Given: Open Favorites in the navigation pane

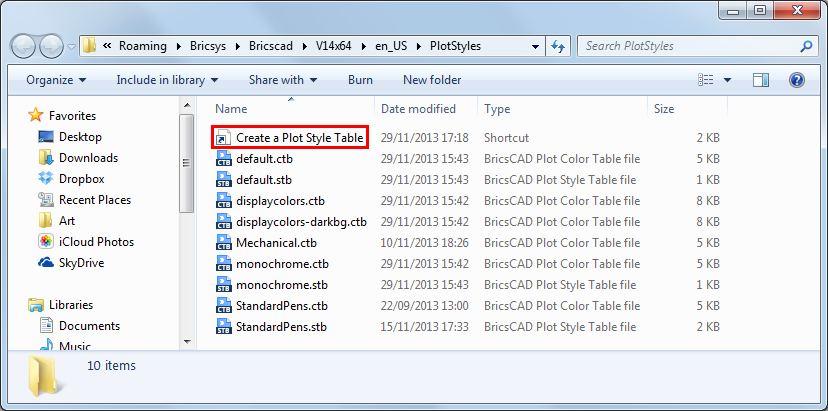Looking at the screenshot, I should tap(72, 116).
